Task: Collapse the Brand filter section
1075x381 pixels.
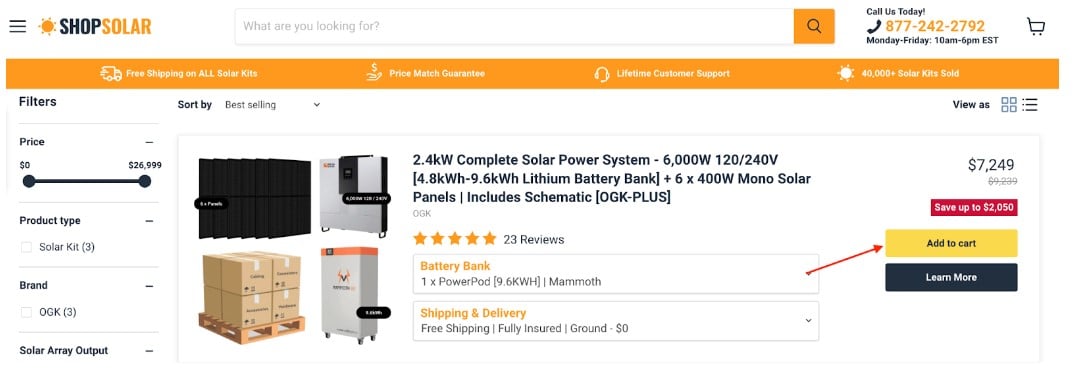Action: coord(149,286)
